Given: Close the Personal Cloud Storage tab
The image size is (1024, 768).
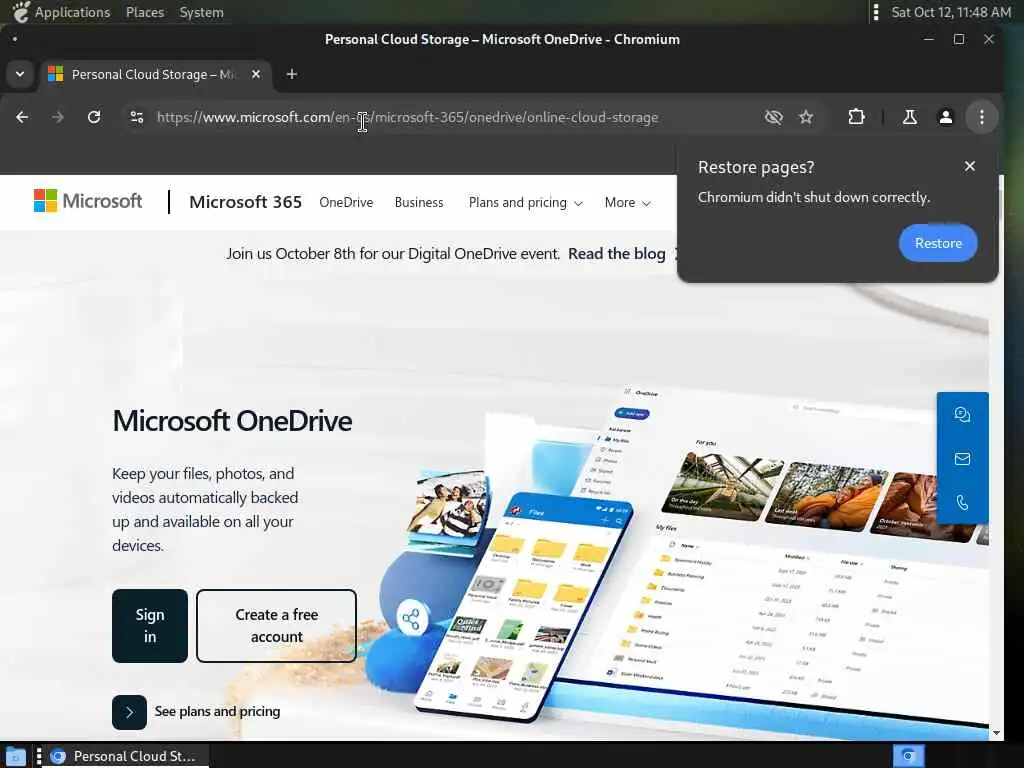Looking at the screenshot, I should [x=256, y=74].
